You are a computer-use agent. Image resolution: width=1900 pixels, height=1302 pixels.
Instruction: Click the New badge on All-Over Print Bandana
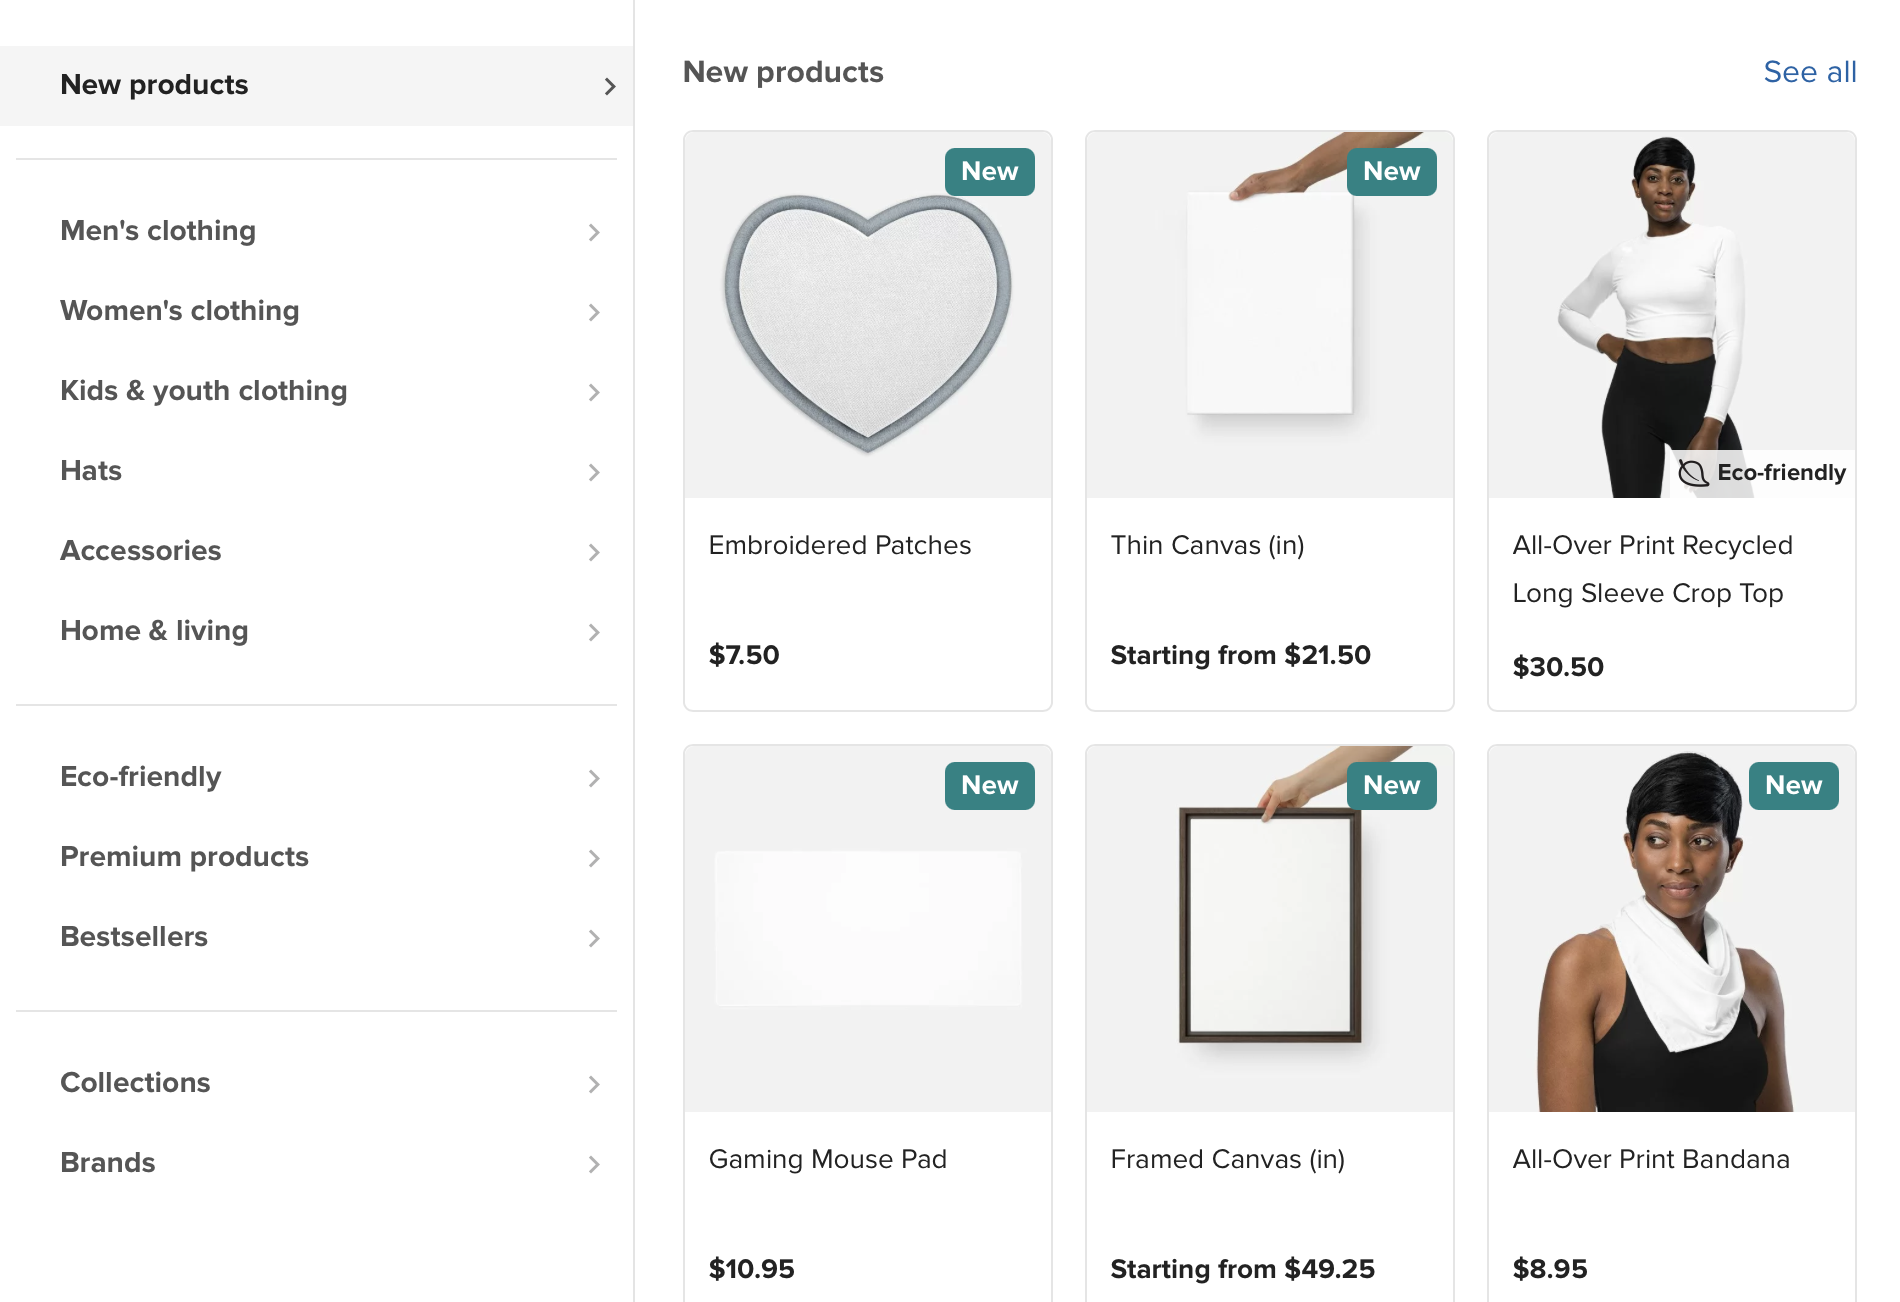pyautogui.click(x=1793, y=786)
